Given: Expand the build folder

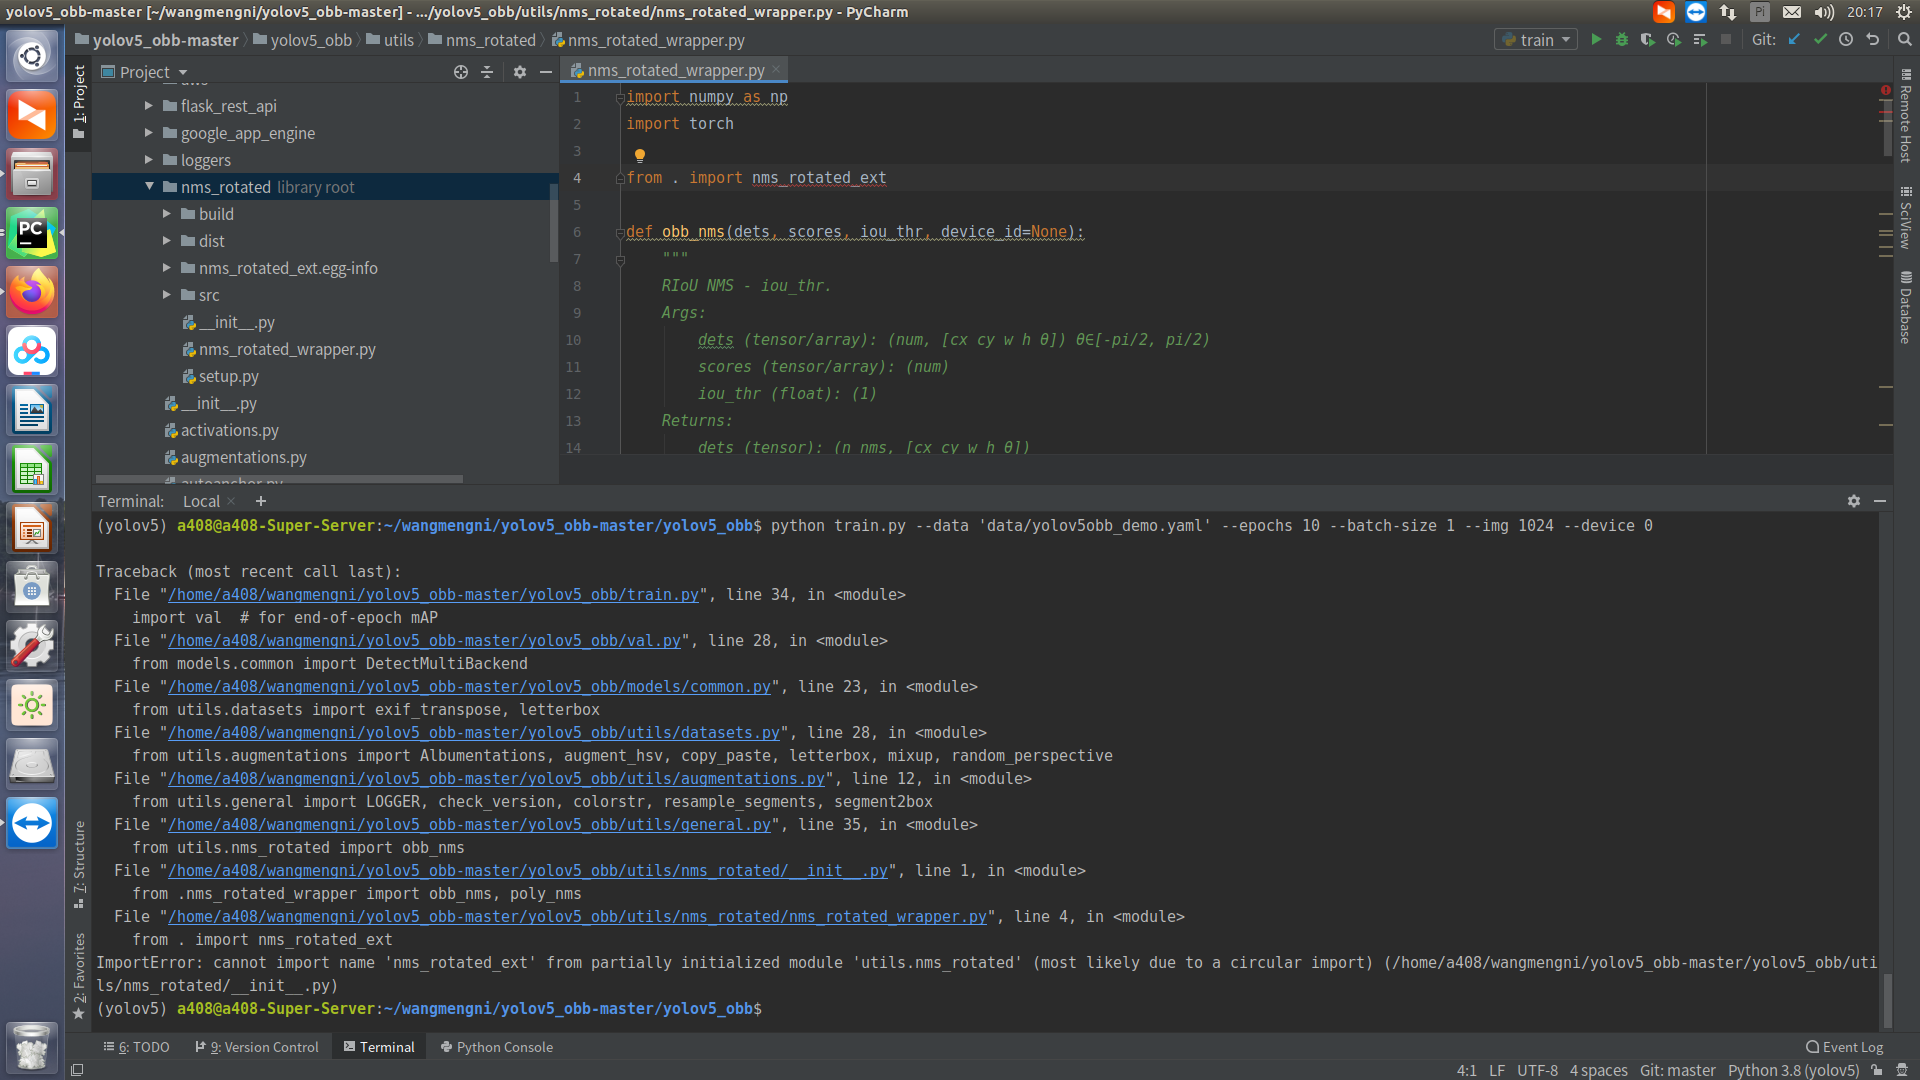Looking at the screenshot, I should click(167, 214).
